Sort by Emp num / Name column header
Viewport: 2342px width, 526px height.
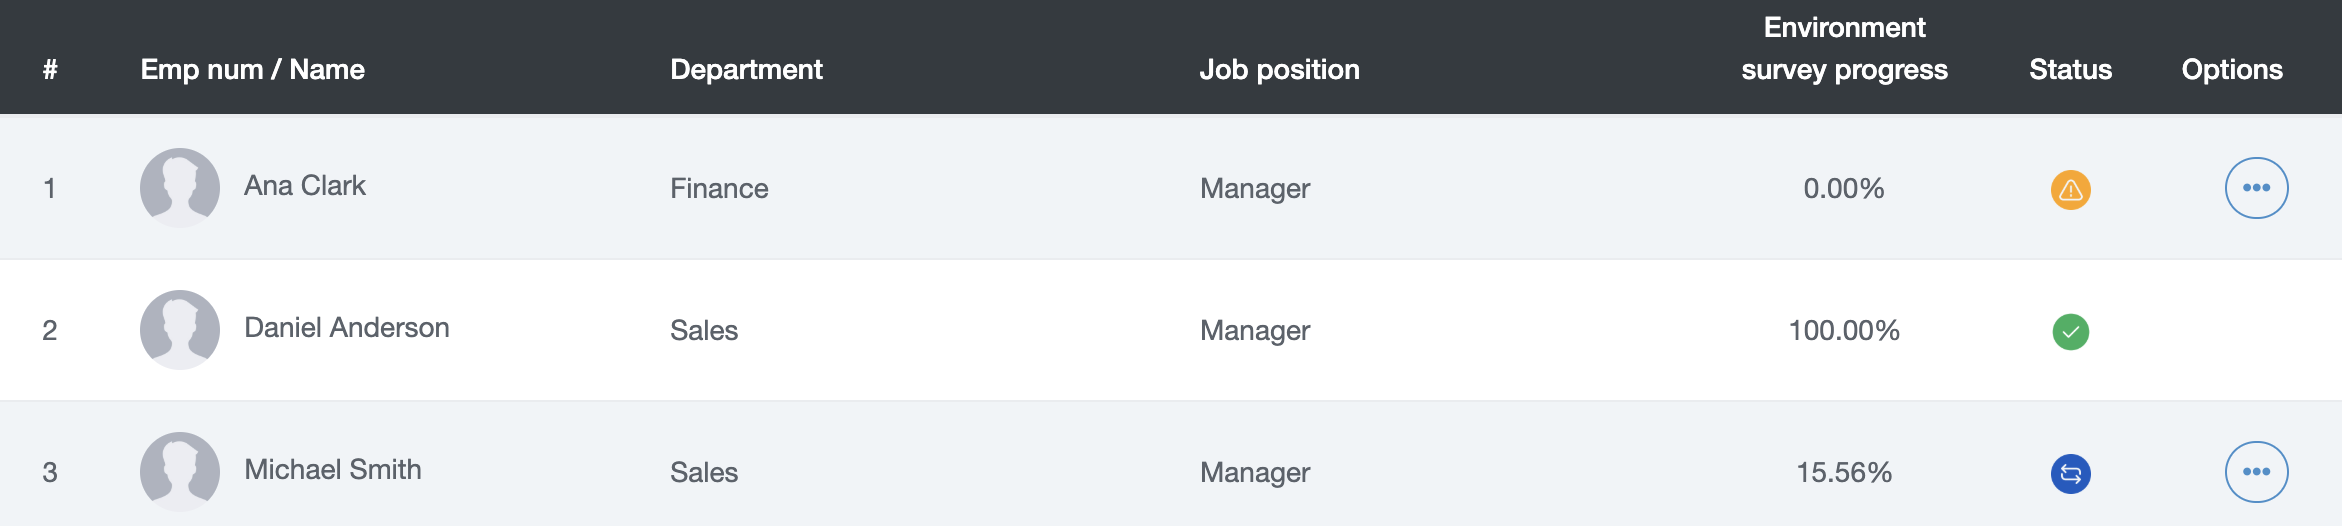coord(252,69)
